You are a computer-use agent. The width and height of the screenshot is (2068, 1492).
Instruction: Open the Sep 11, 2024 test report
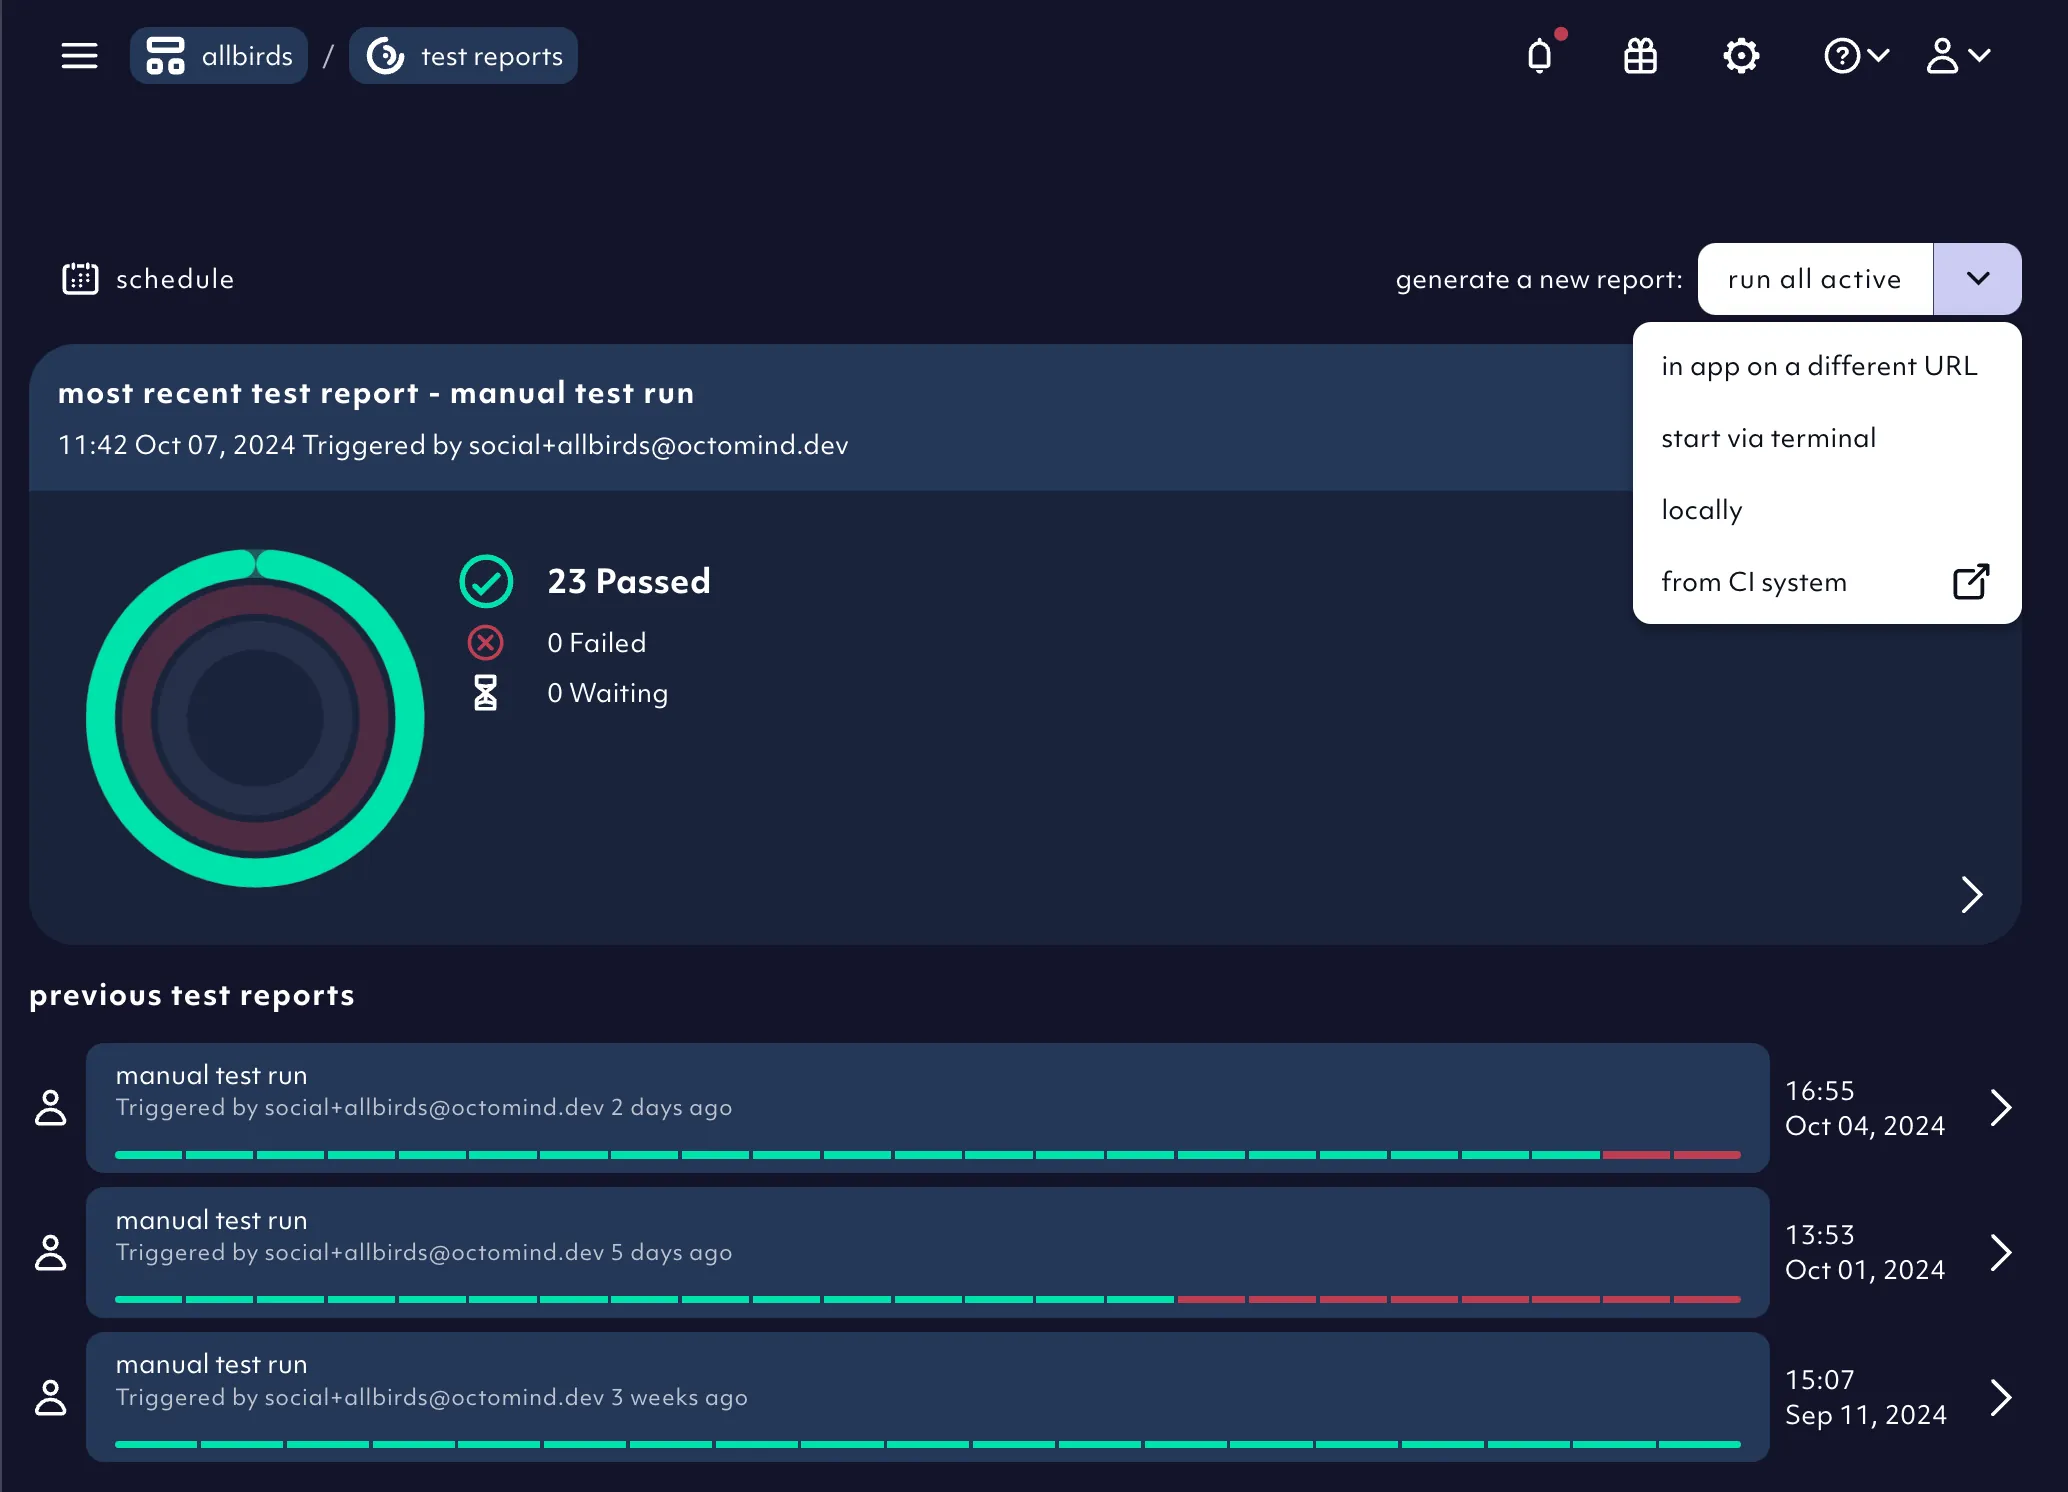(927, 1397)
